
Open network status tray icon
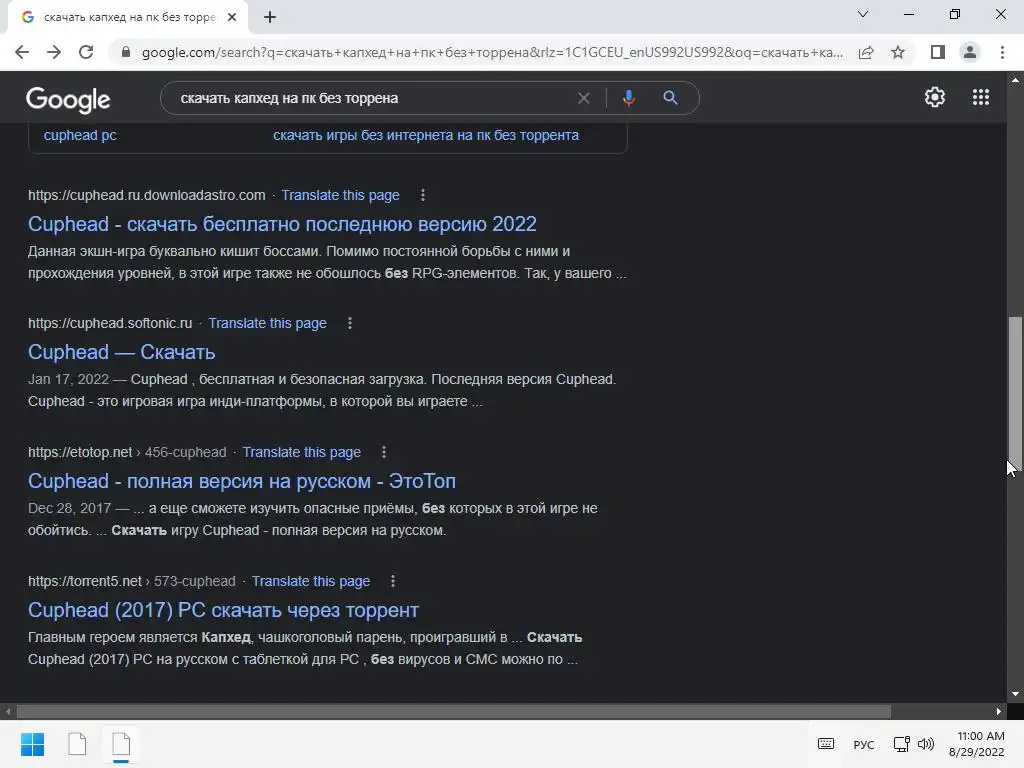pyautogui.click(x=901, y=744)
